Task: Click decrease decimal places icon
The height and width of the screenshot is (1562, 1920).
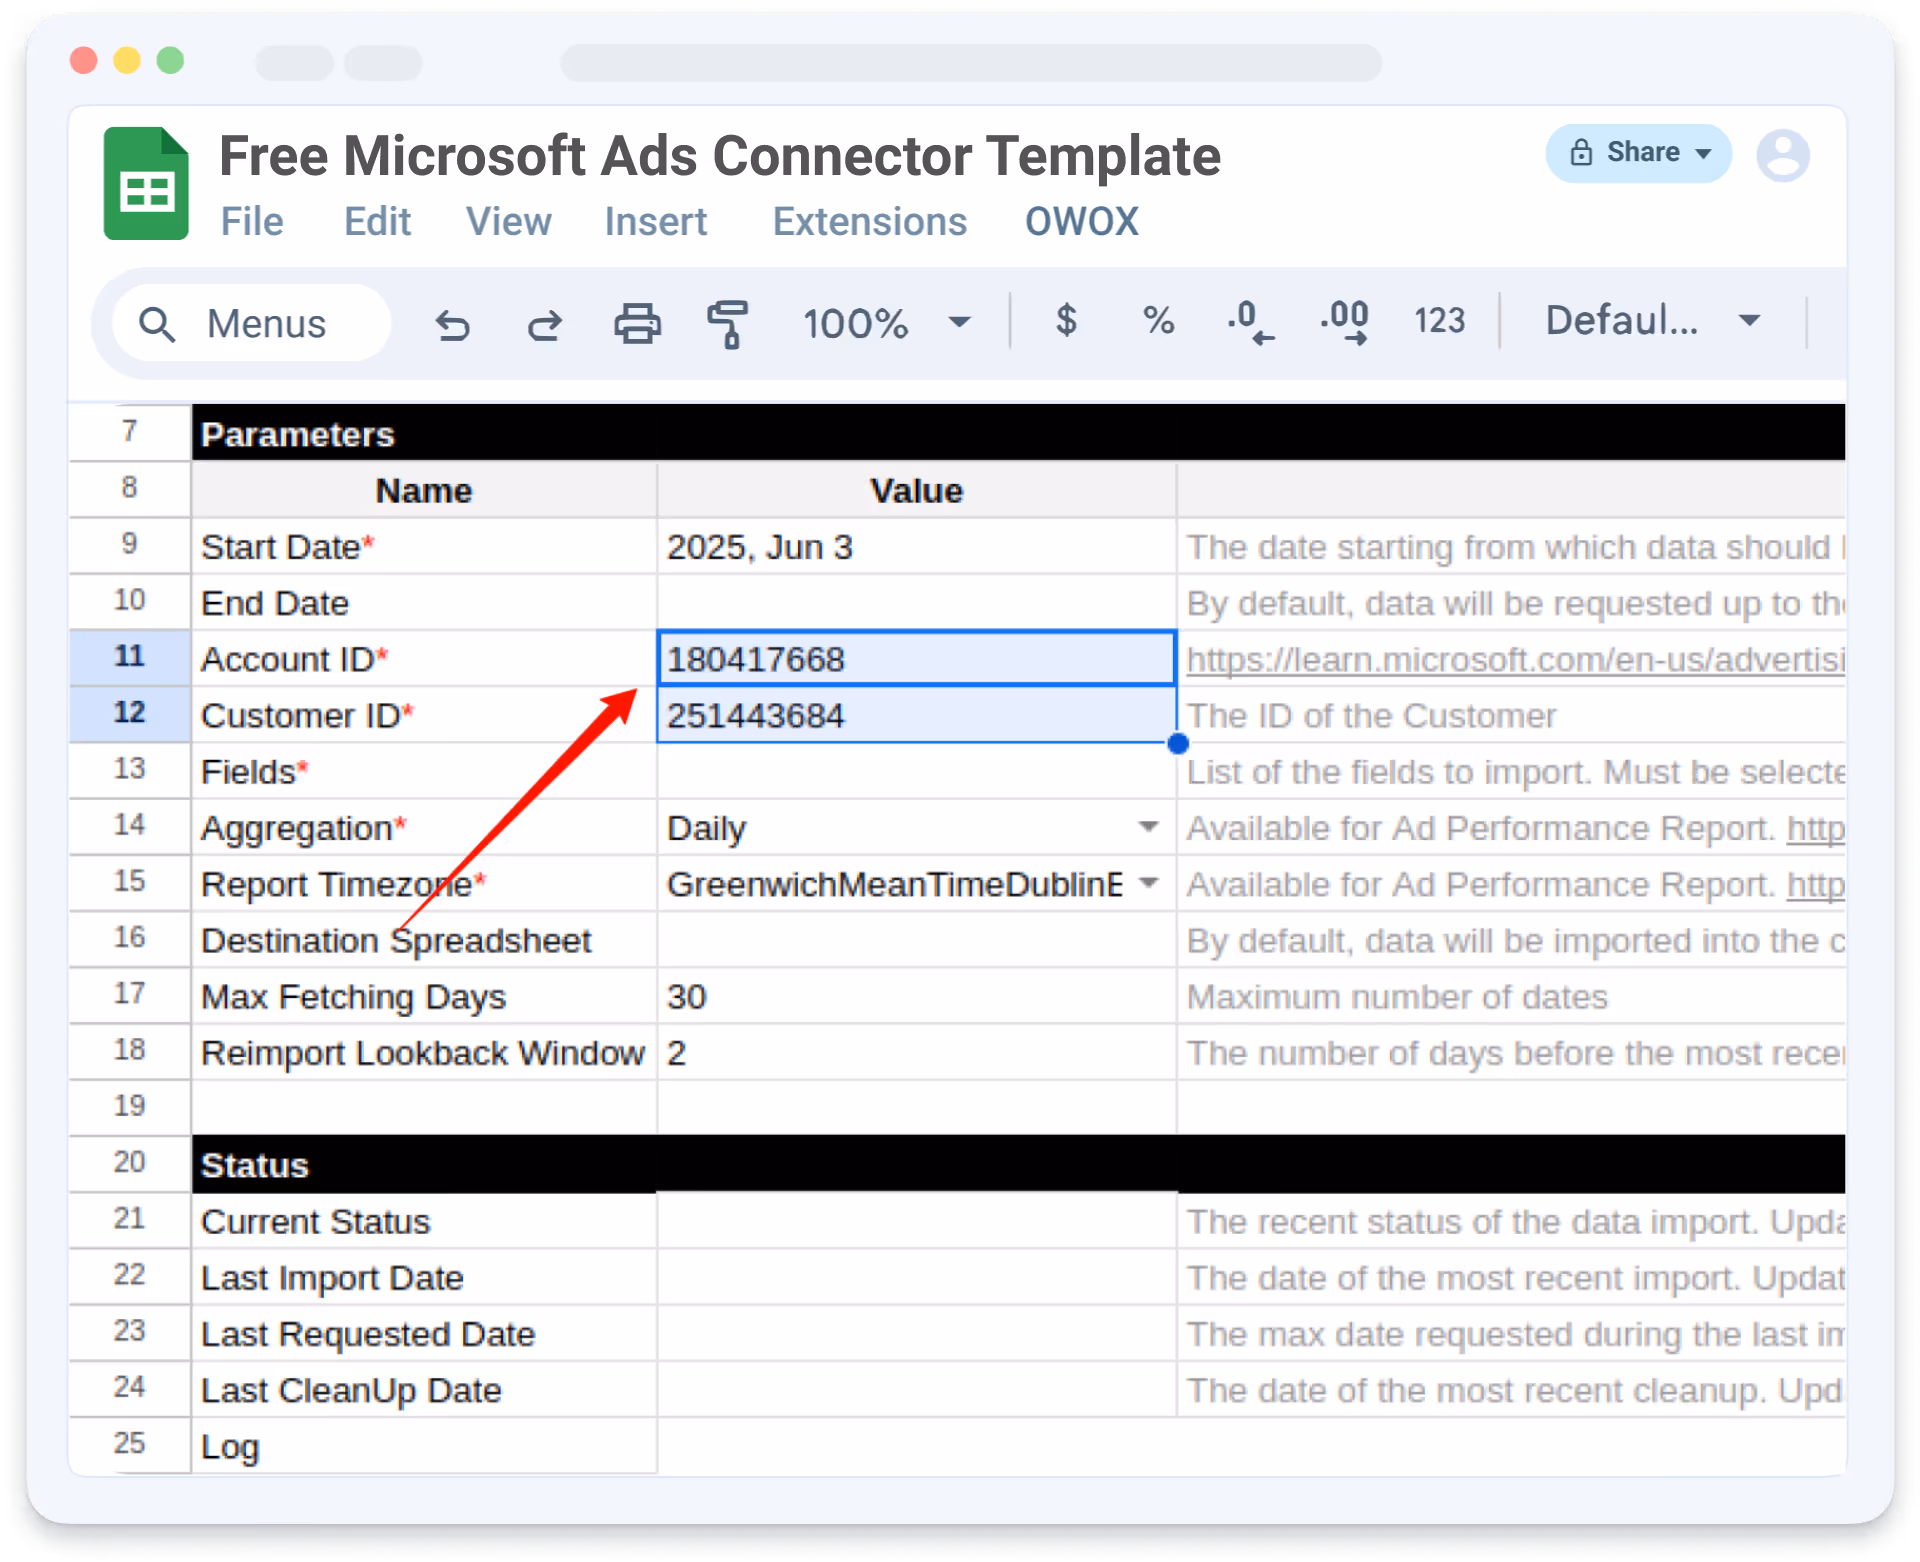Action: click(1250, 323)
